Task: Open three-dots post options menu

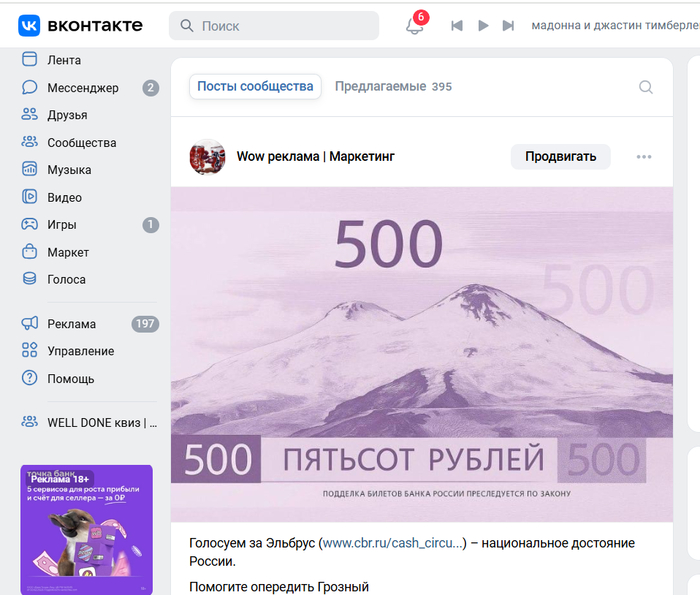Action: tap(644, 157)
